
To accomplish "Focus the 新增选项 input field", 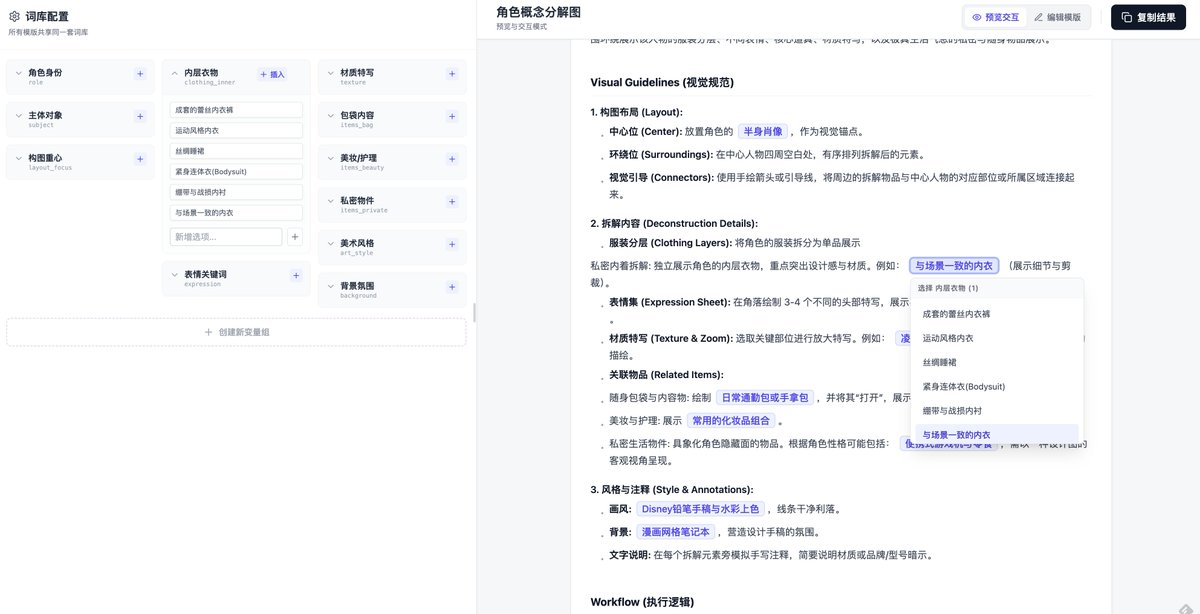I will click(x=226, y=237).
